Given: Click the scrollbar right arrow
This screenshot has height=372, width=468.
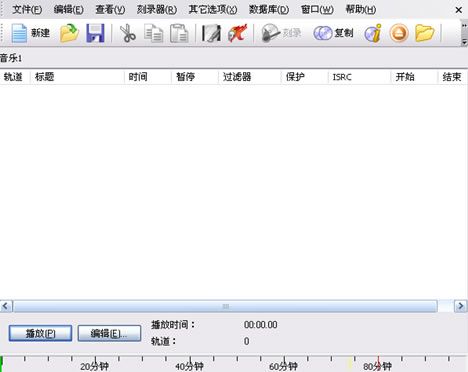Looking at the screenshot, I should (x=461, y=306).
